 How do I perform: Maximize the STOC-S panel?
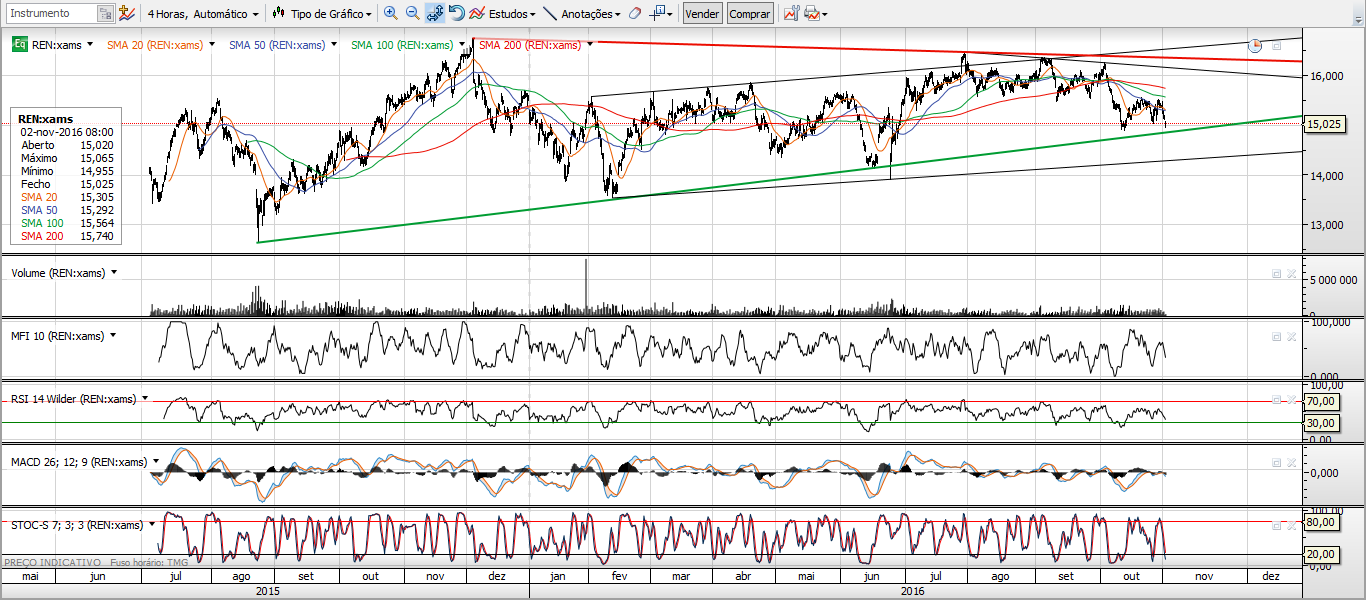tap(1276, 525)
